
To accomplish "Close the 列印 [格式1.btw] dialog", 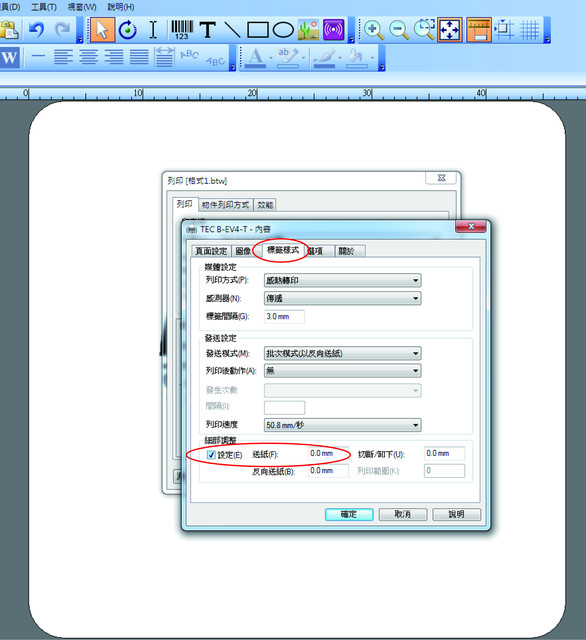I will (x=441, y=178).
